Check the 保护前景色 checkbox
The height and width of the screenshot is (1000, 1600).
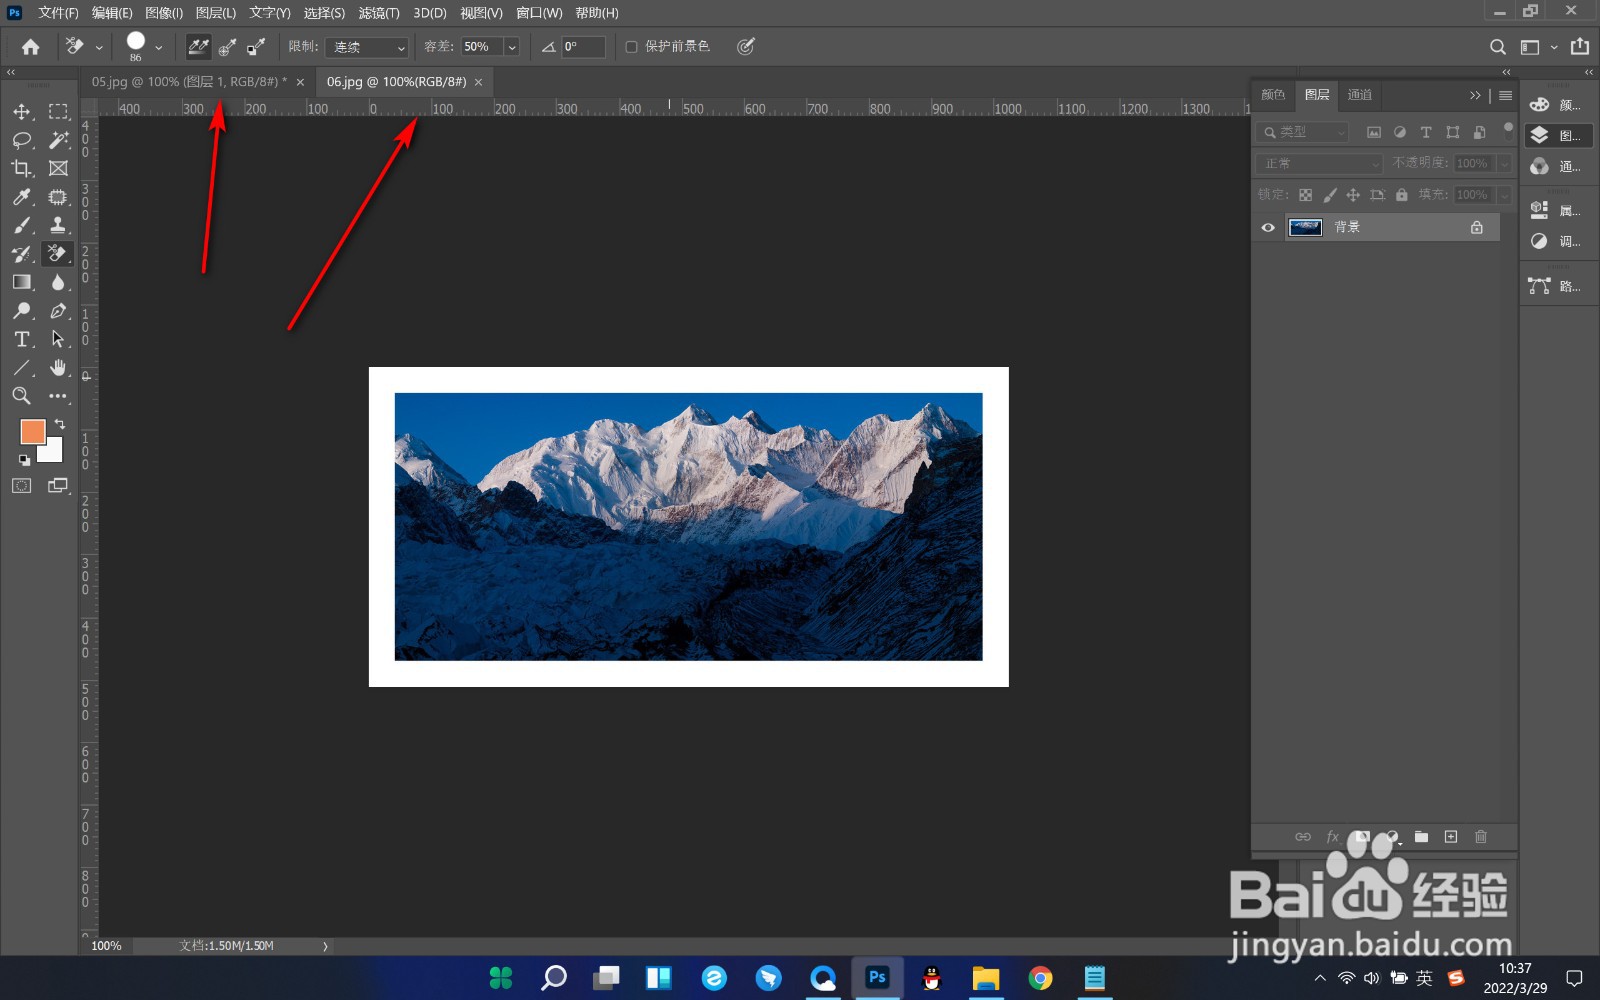(x=631, y=47)
